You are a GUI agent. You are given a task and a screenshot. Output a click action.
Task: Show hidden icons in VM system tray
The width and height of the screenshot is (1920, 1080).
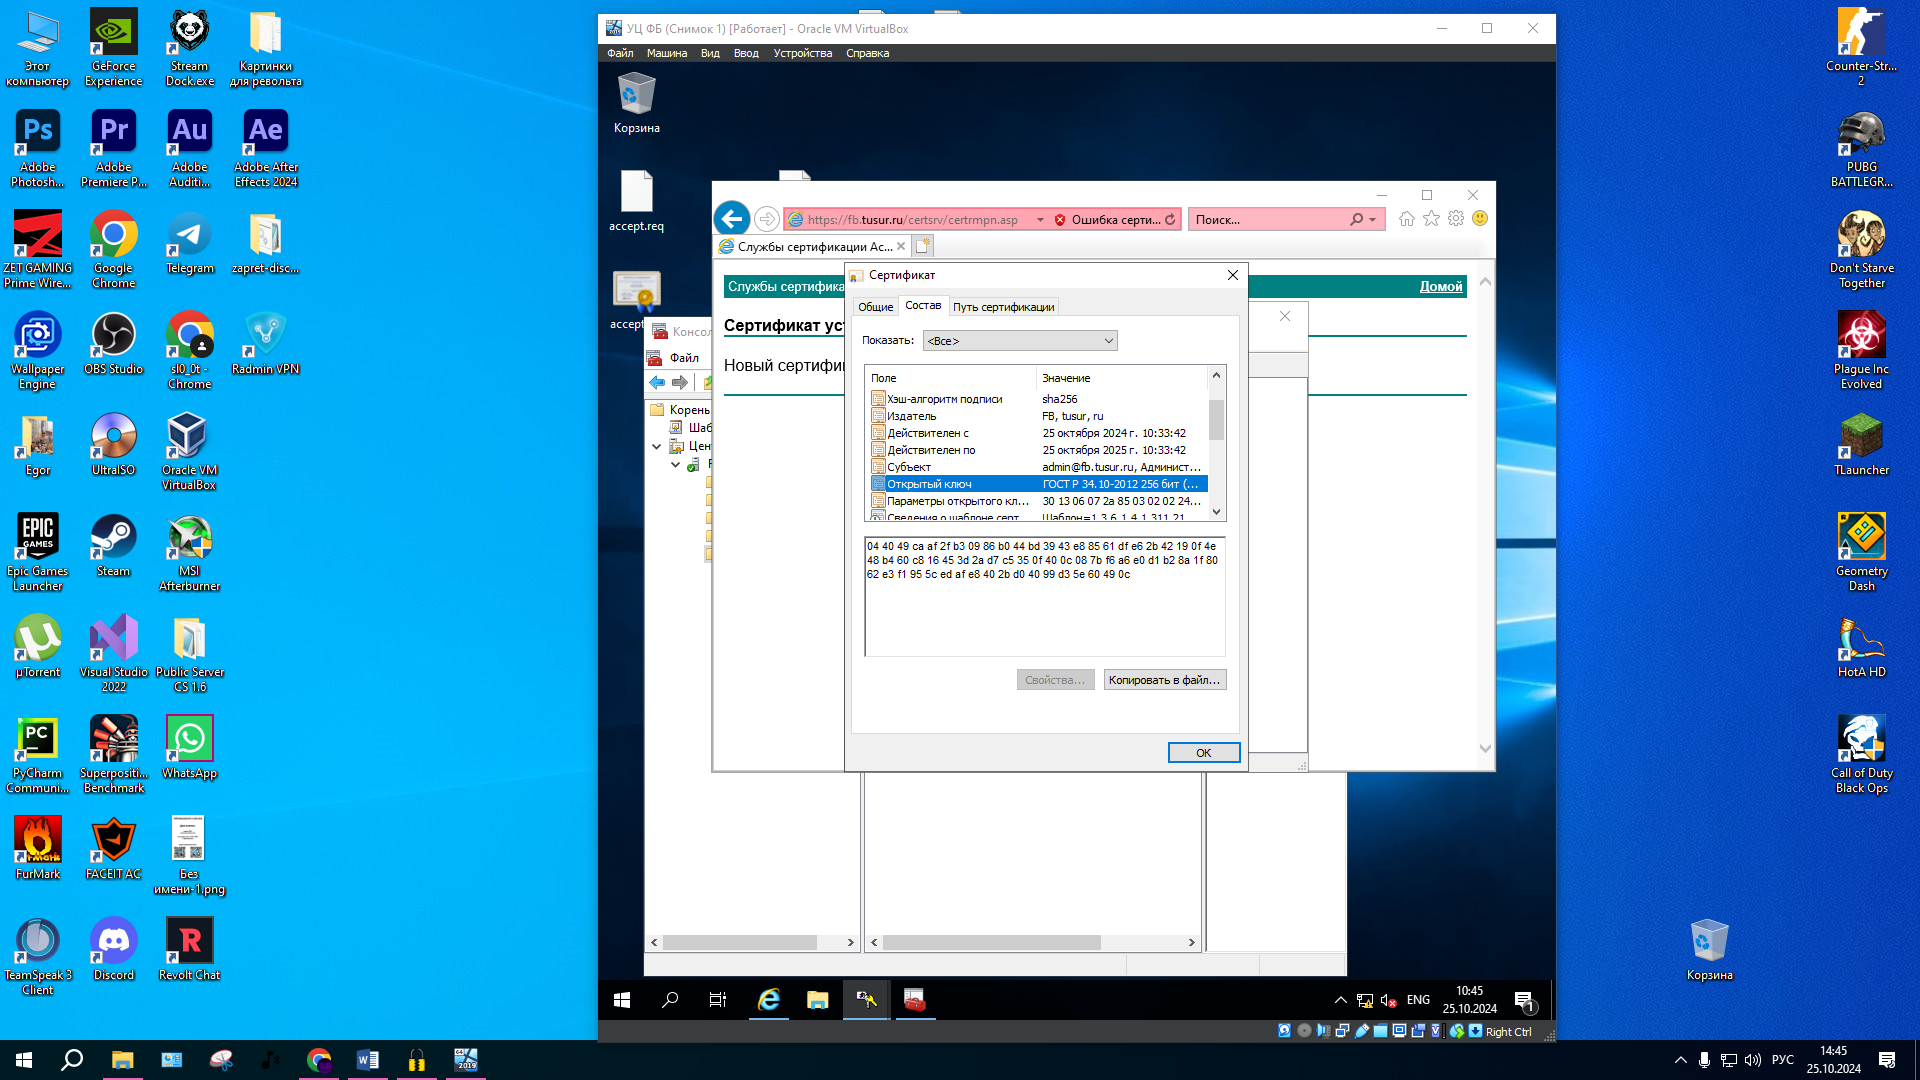pyautogui.click(x=1340, y=1000)
